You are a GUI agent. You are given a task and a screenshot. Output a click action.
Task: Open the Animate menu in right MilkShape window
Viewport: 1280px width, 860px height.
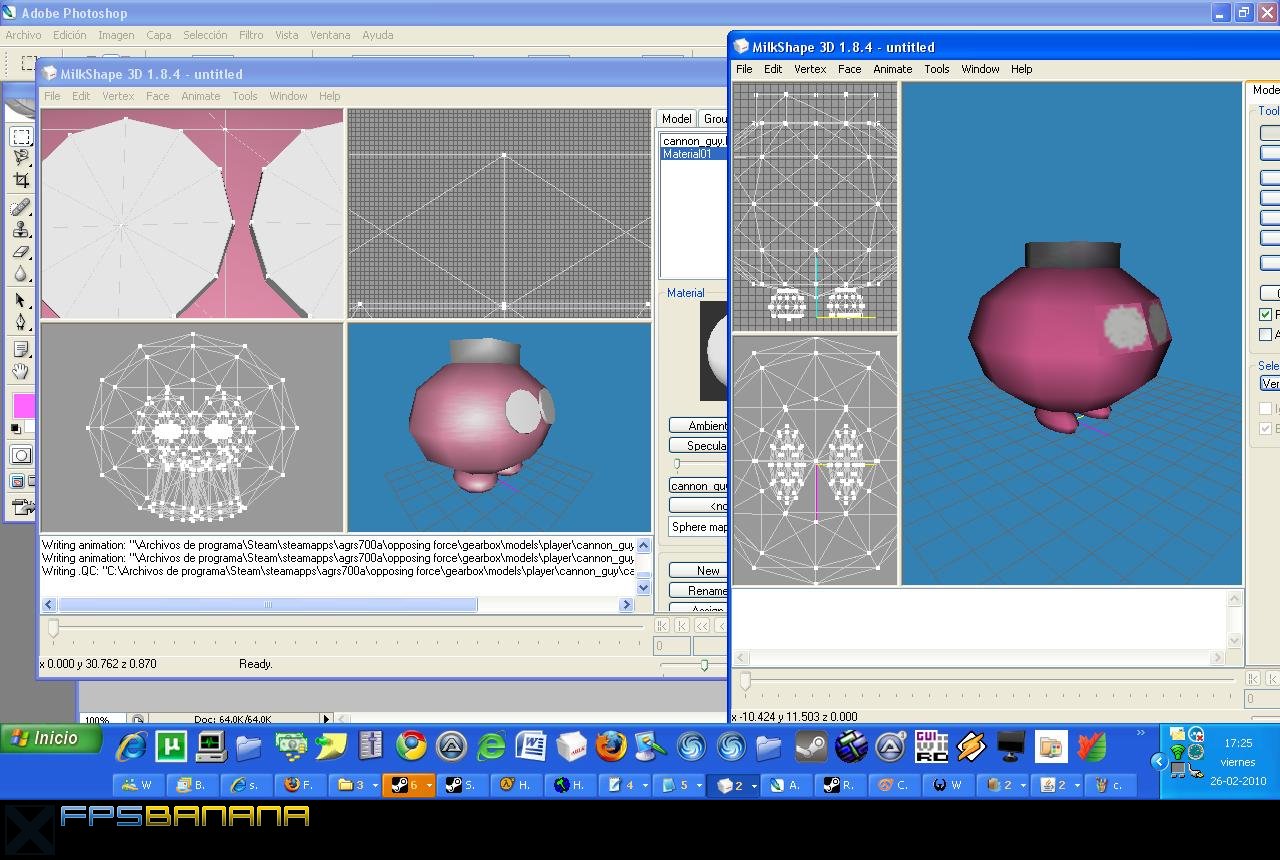click(892, 69)
